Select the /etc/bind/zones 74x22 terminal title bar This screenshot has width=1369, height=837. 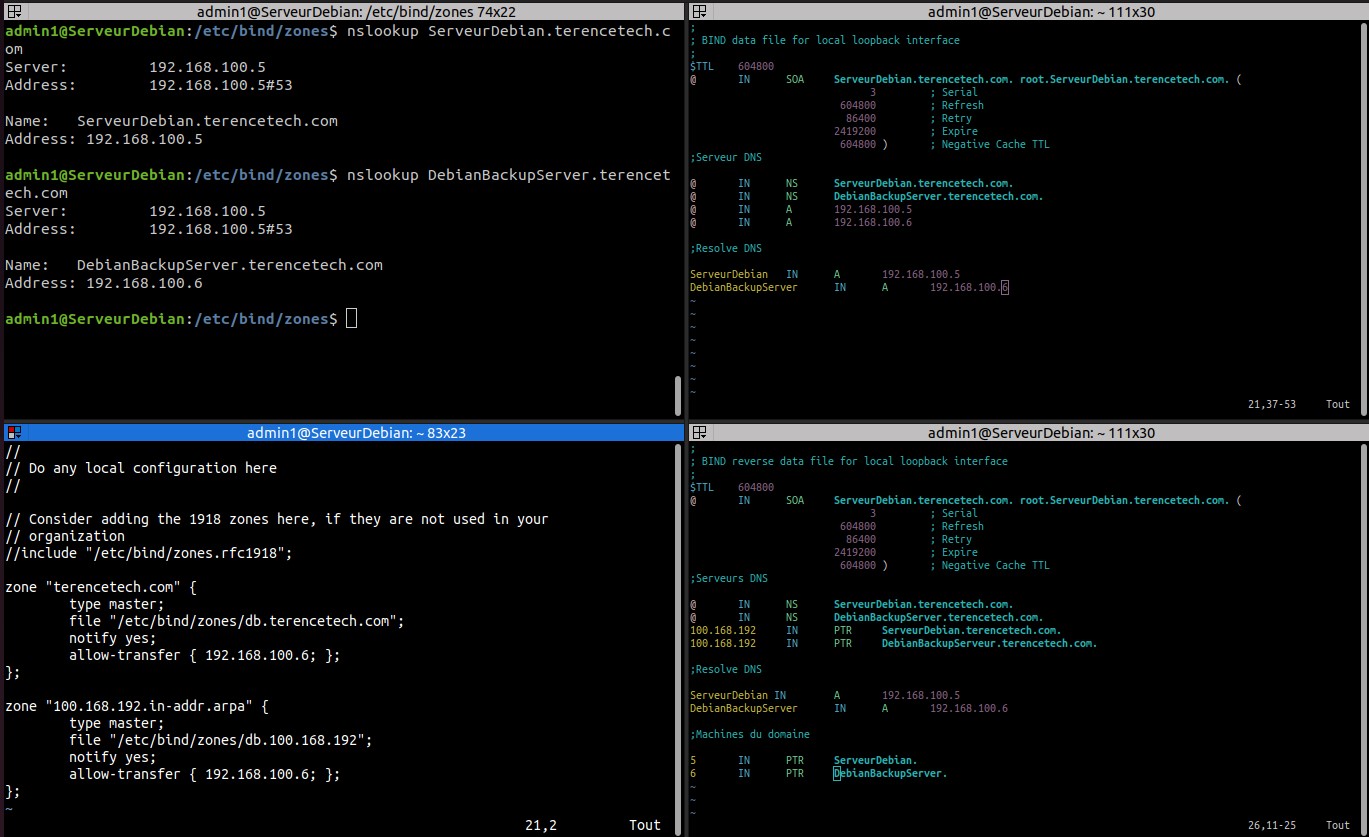[x=340, y=11]
